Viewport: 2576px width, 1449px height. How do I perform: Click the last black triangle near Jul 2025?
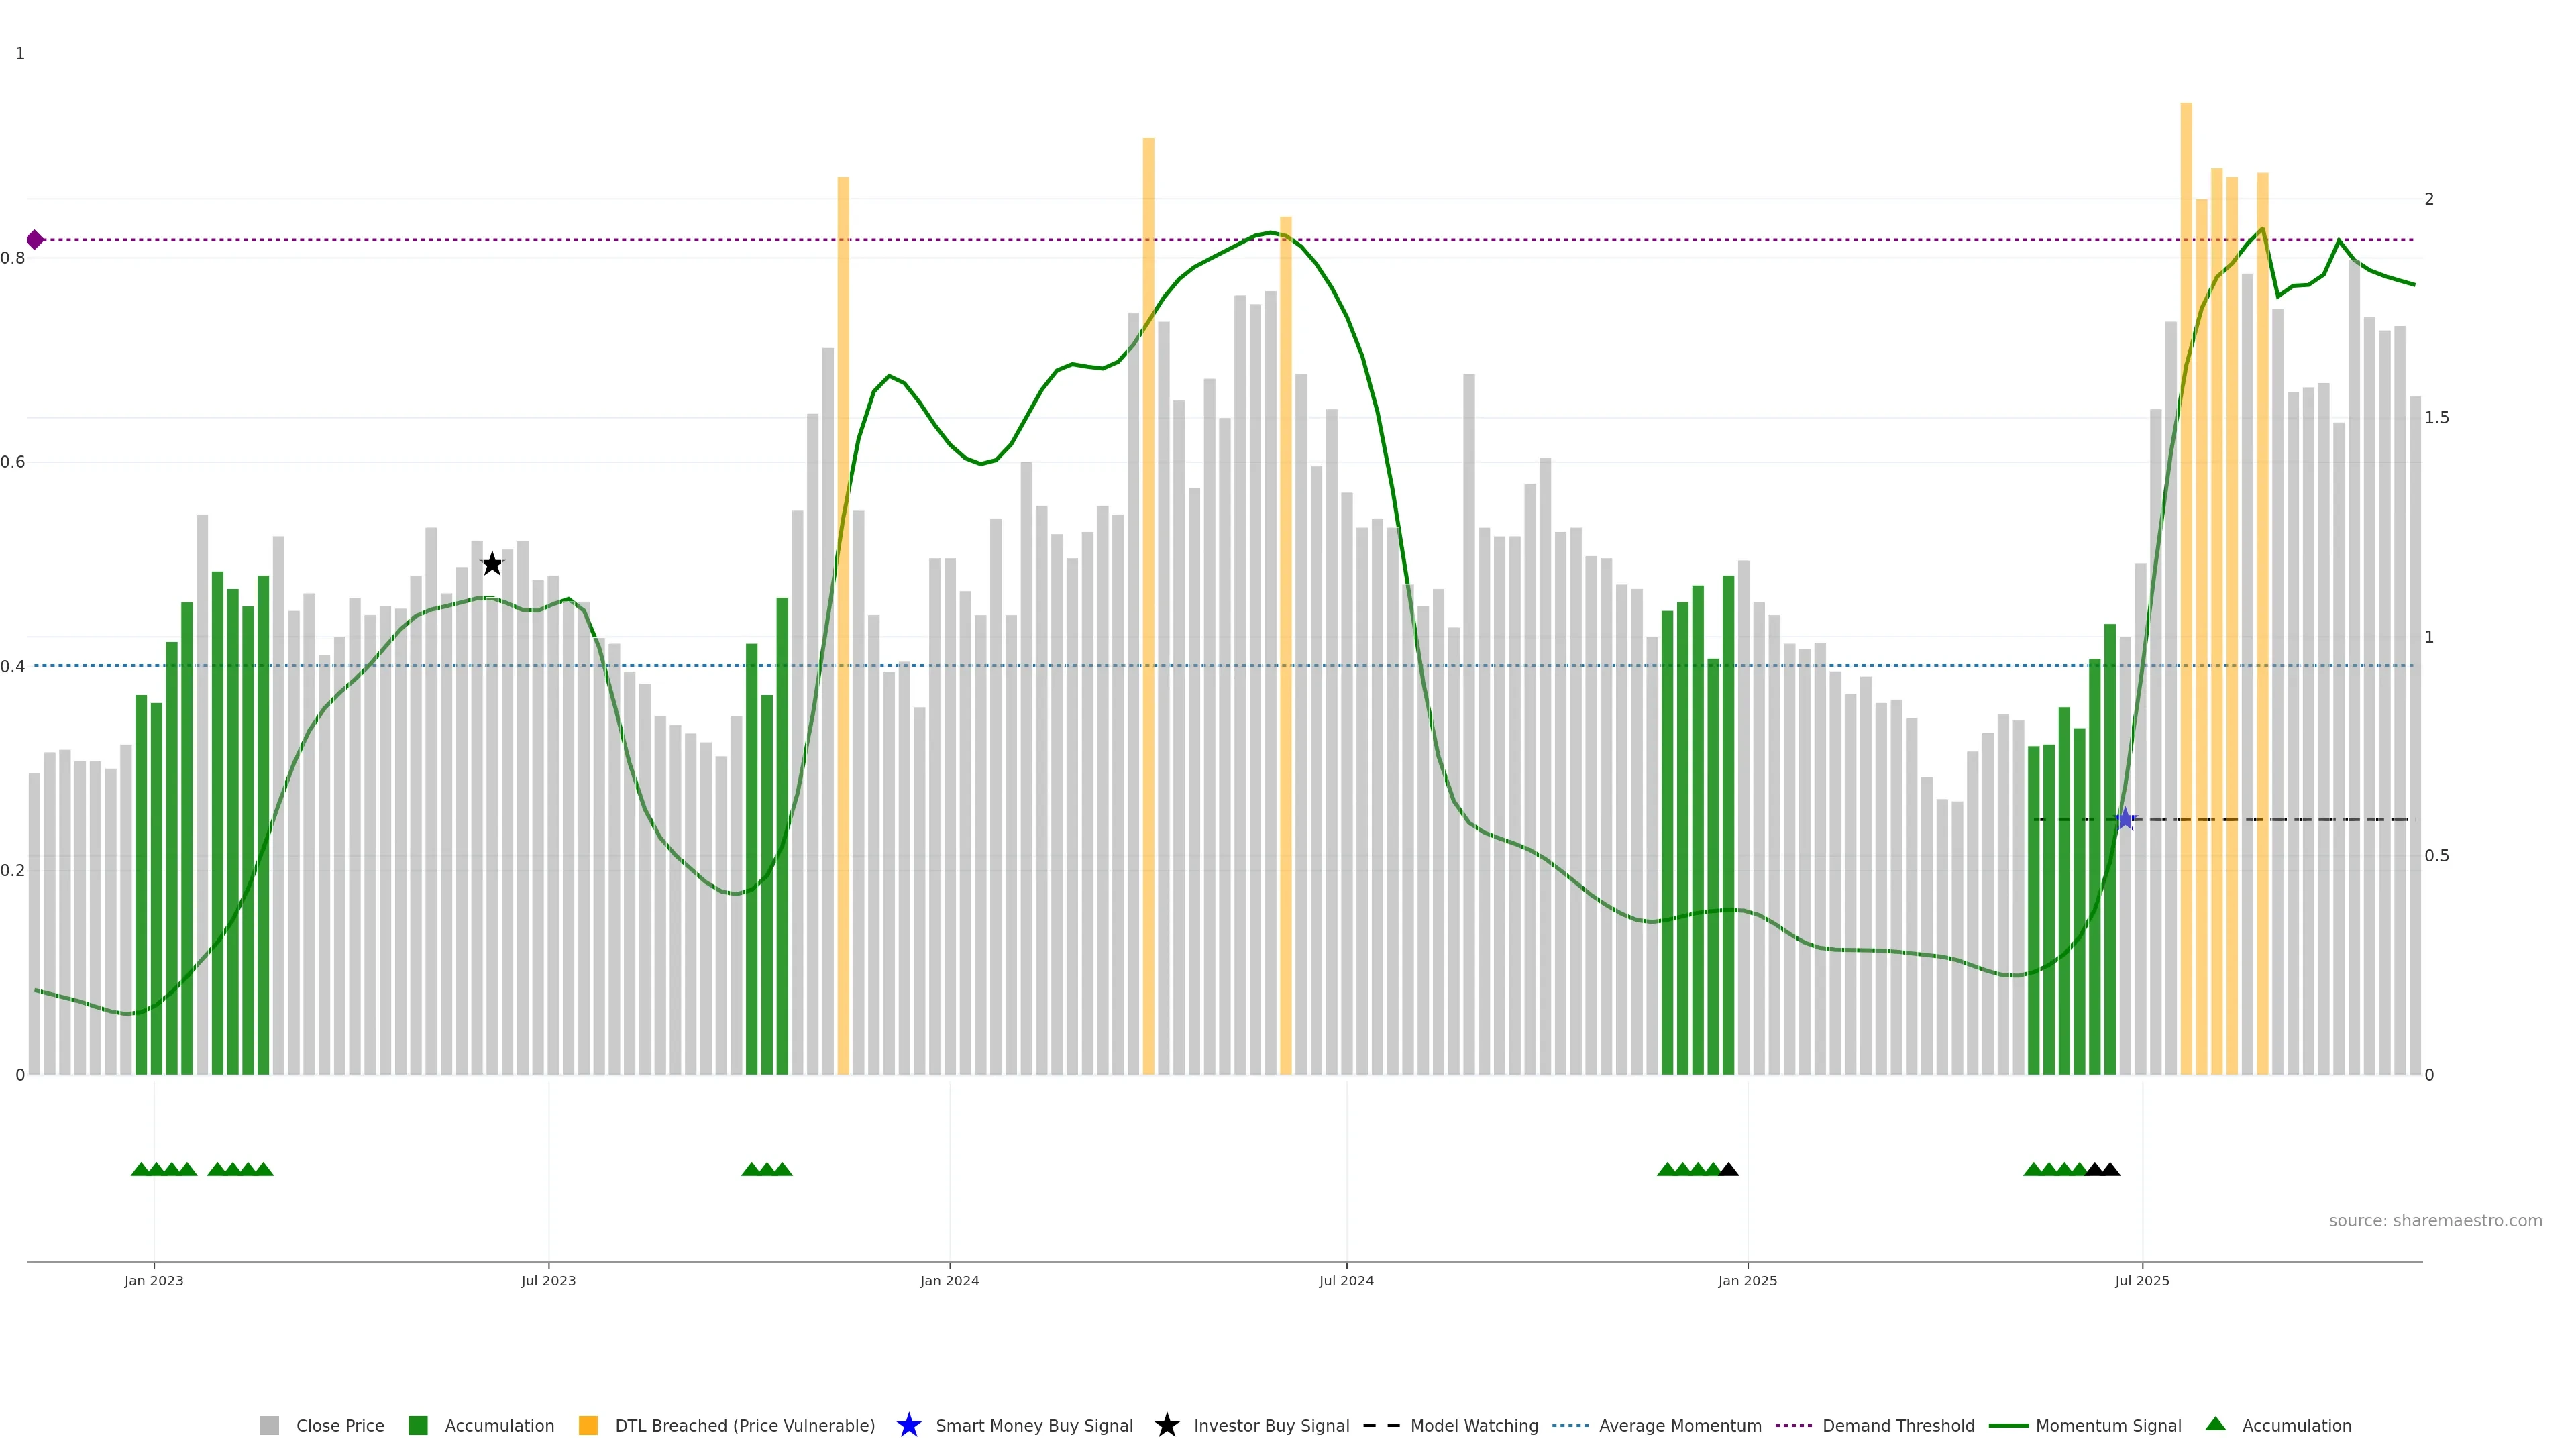2110,1169
